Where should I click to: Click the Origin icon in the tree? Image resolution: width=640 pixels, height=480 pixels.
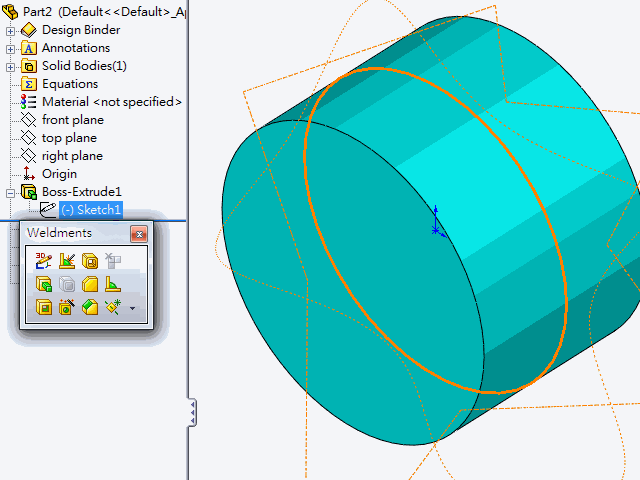point(29,173)
